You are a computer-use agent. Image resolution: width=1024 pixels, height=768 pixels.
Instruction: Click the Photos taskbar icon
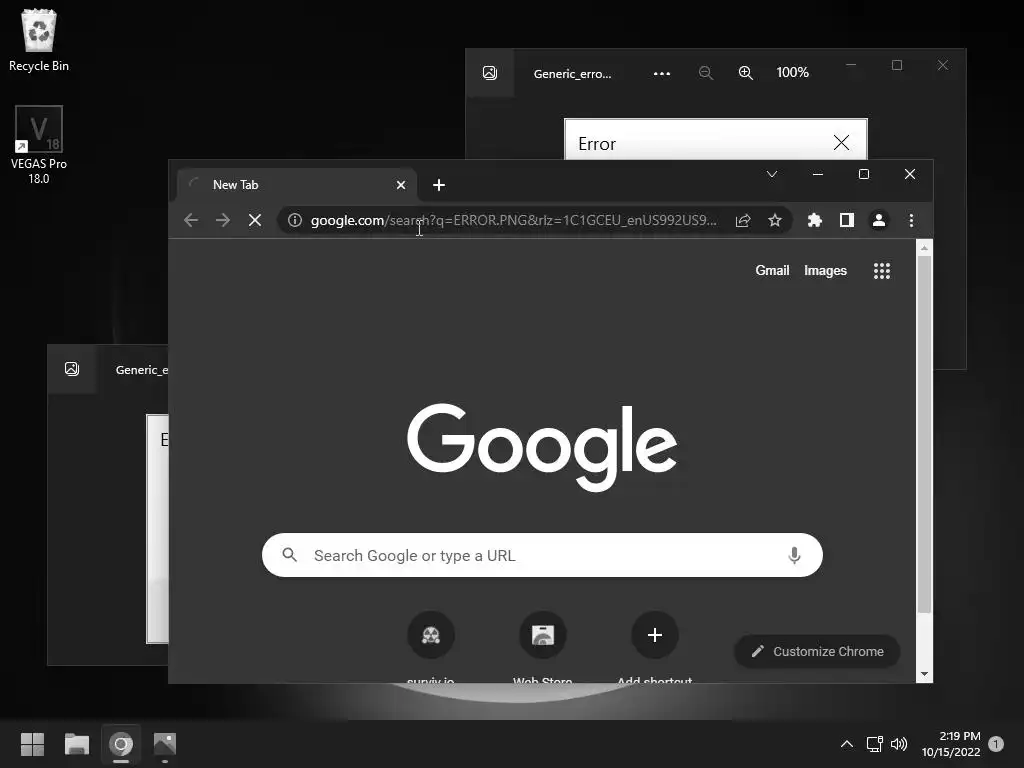165,744
